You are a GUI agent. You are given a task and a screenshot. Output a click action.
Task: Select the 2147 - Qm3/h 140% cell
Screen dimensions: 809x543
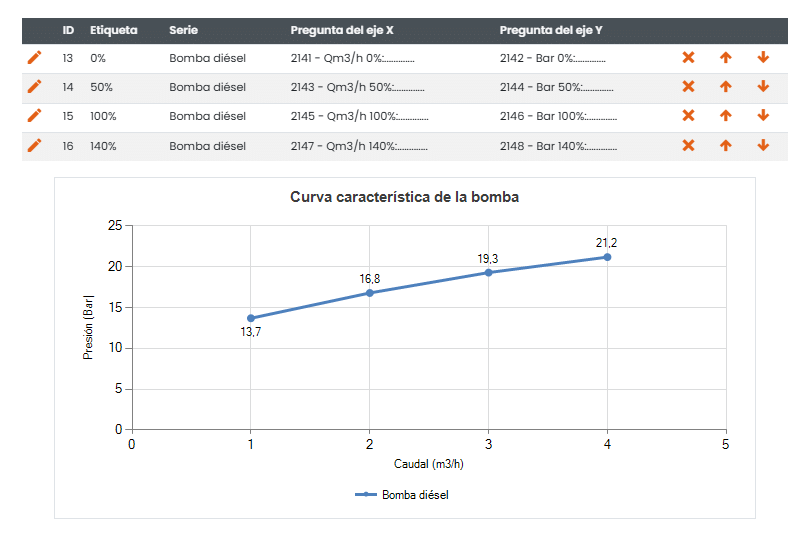pyautogui.click(x=359, y=146)
